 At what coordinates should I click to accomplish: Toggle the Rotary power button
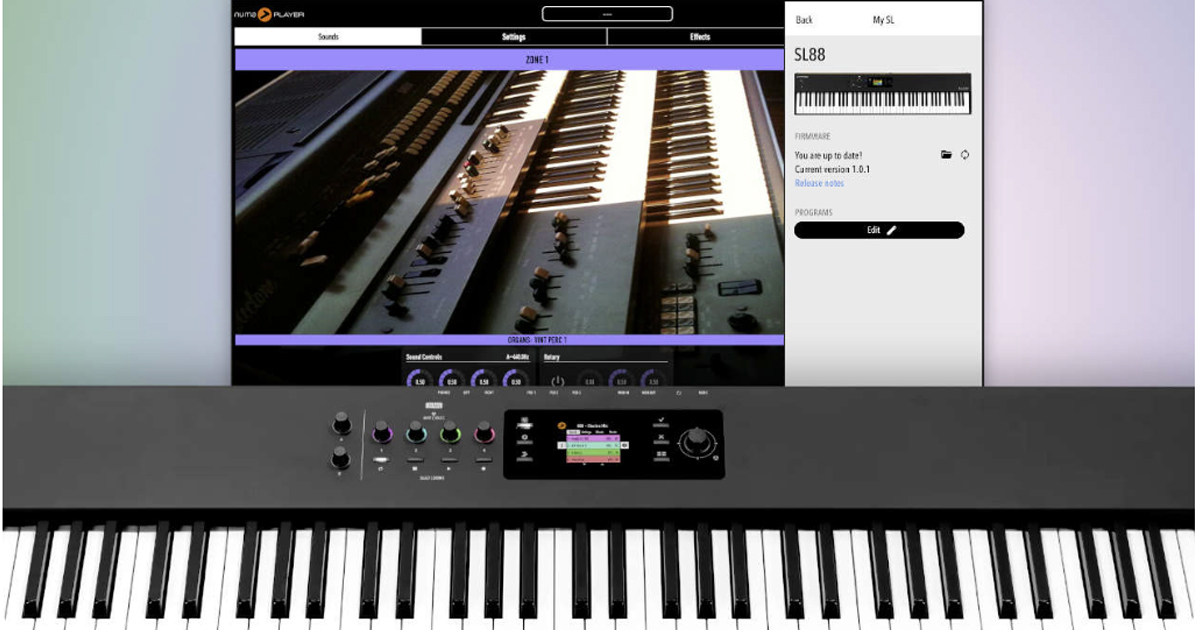click(x=558, y=381)
